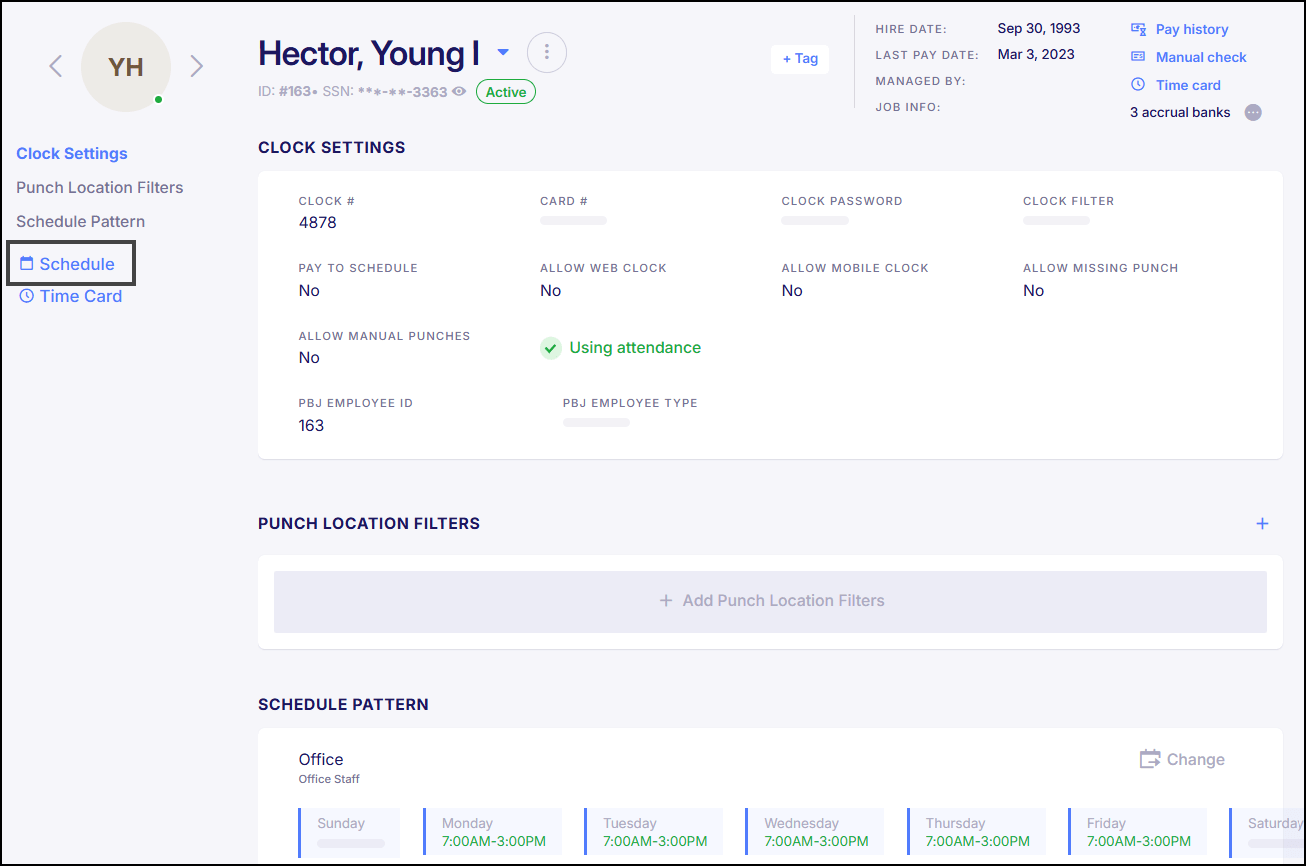Click Add Punch Location Filters button

click(x=770, y=601)
